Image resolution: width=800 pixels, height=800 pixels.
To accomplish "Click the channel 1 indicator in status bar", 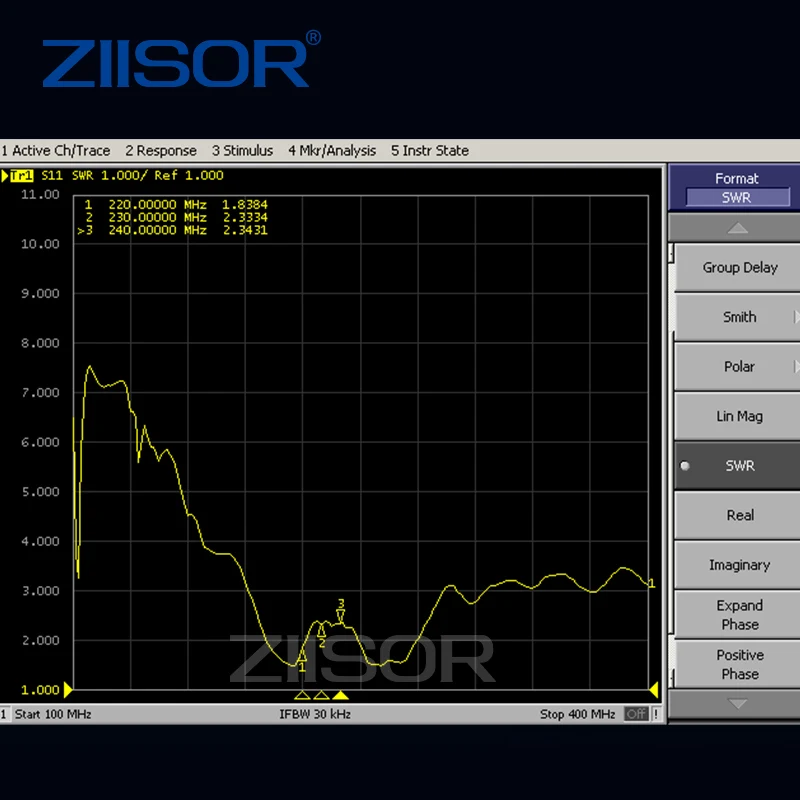I will point(4,714).
